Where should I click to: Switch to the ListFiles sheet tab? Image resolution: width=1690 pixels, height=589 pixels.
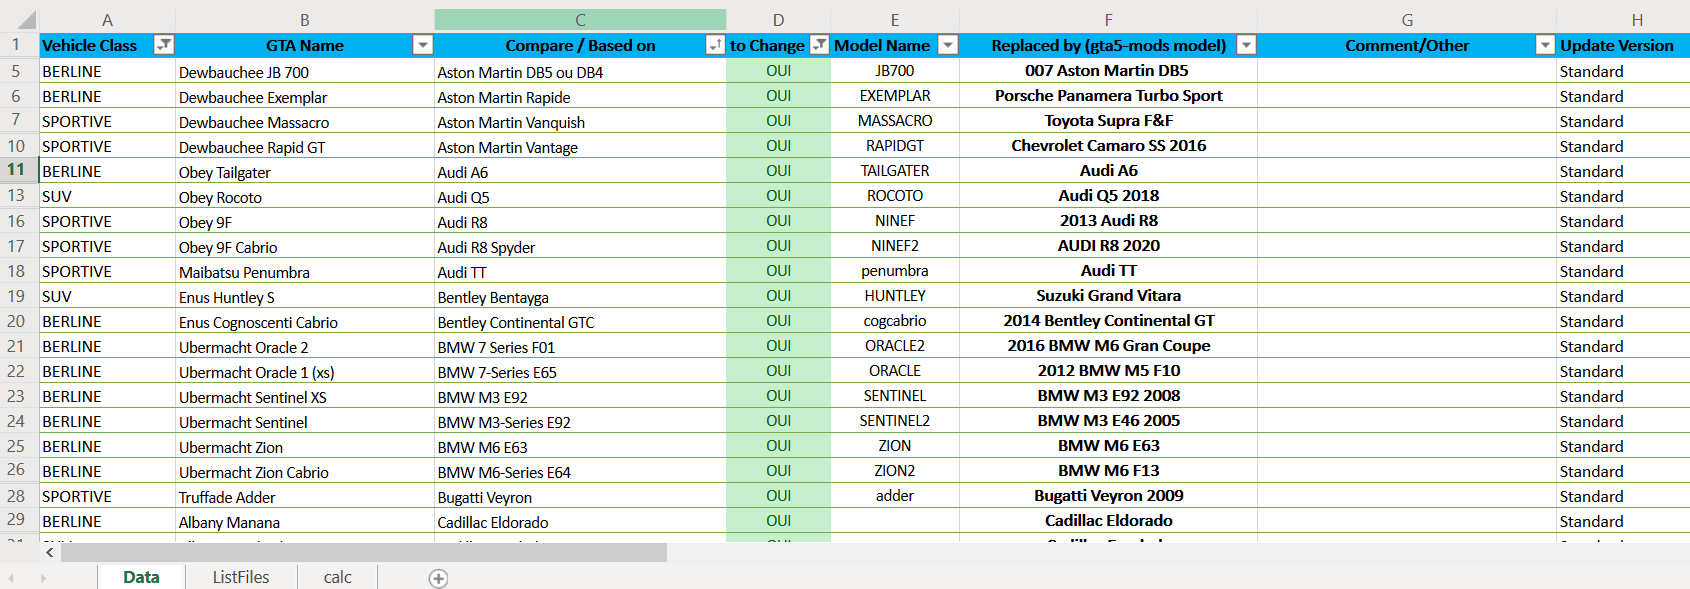(x=241, y=577)
